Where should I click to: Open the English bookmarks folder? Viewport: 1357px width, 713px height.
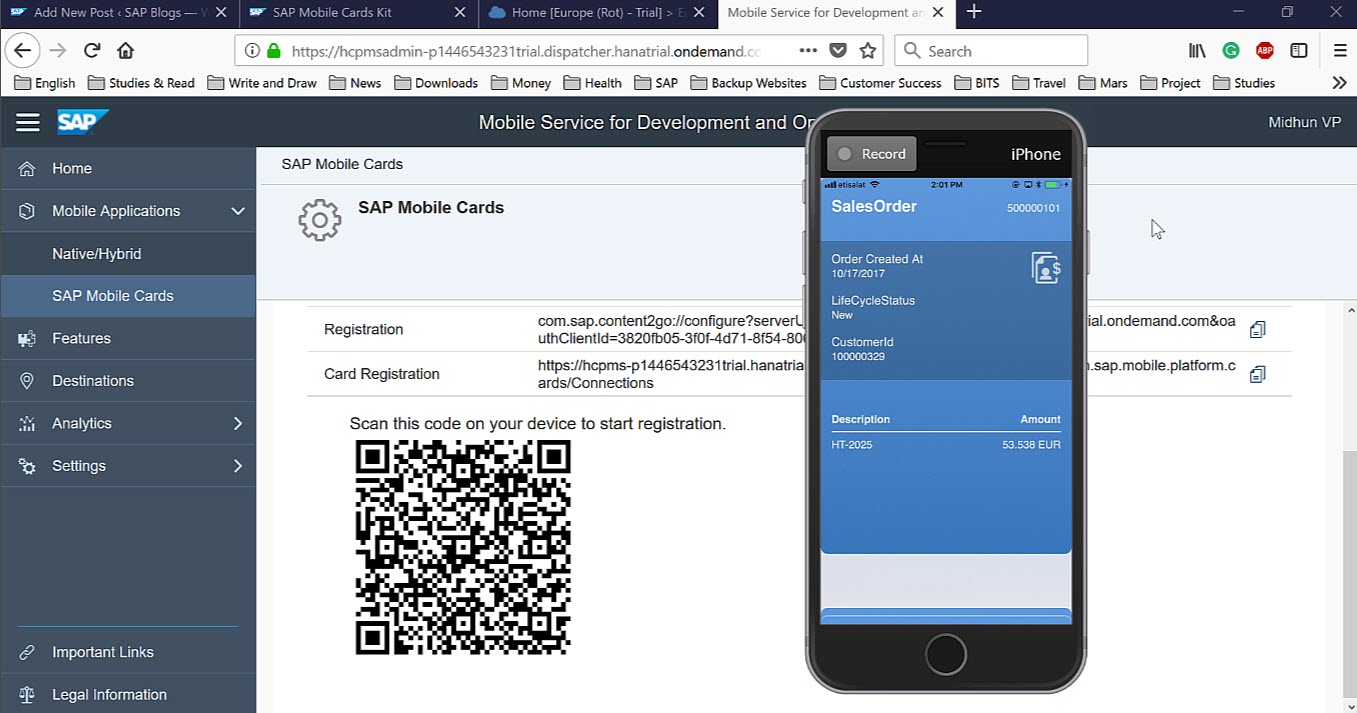tap(45, 83)
